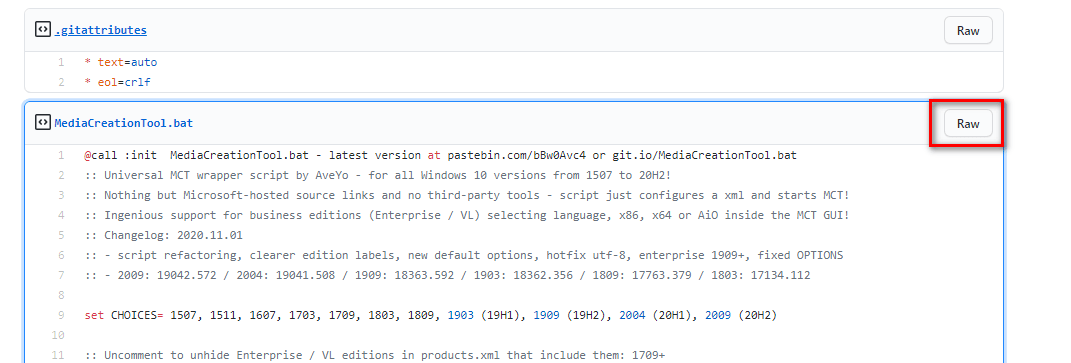Click the 'script refactoring, clearer edition labels' line
Image resolution: width=1071 pixels, height=363 pixels.
coord(464,255)
